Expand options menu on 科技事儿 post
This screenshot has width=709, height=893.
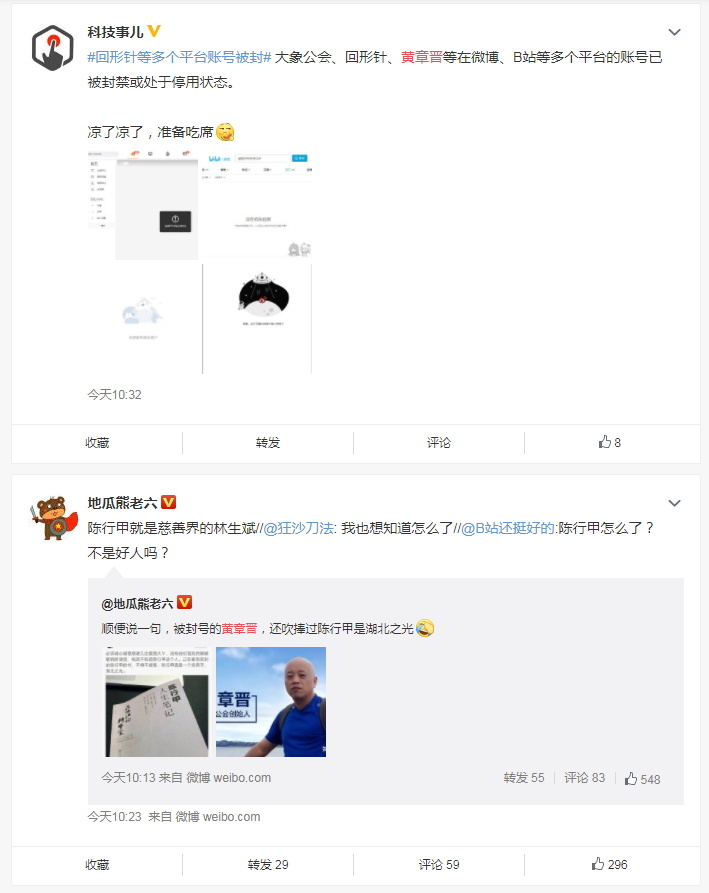(674, 32)
